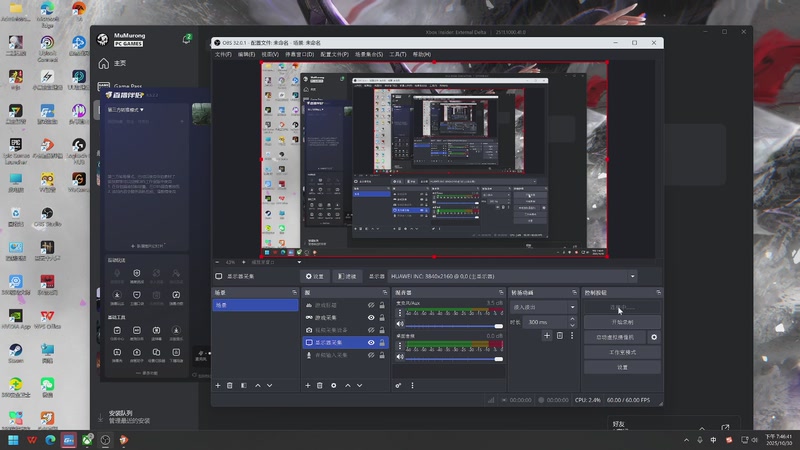
Task: Click the 开始录制 button in Controls
Action: coord(622,322)
